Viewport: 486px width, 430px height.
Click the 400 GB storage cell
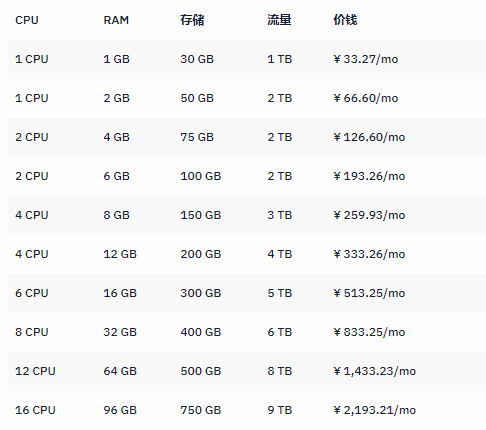201,332
